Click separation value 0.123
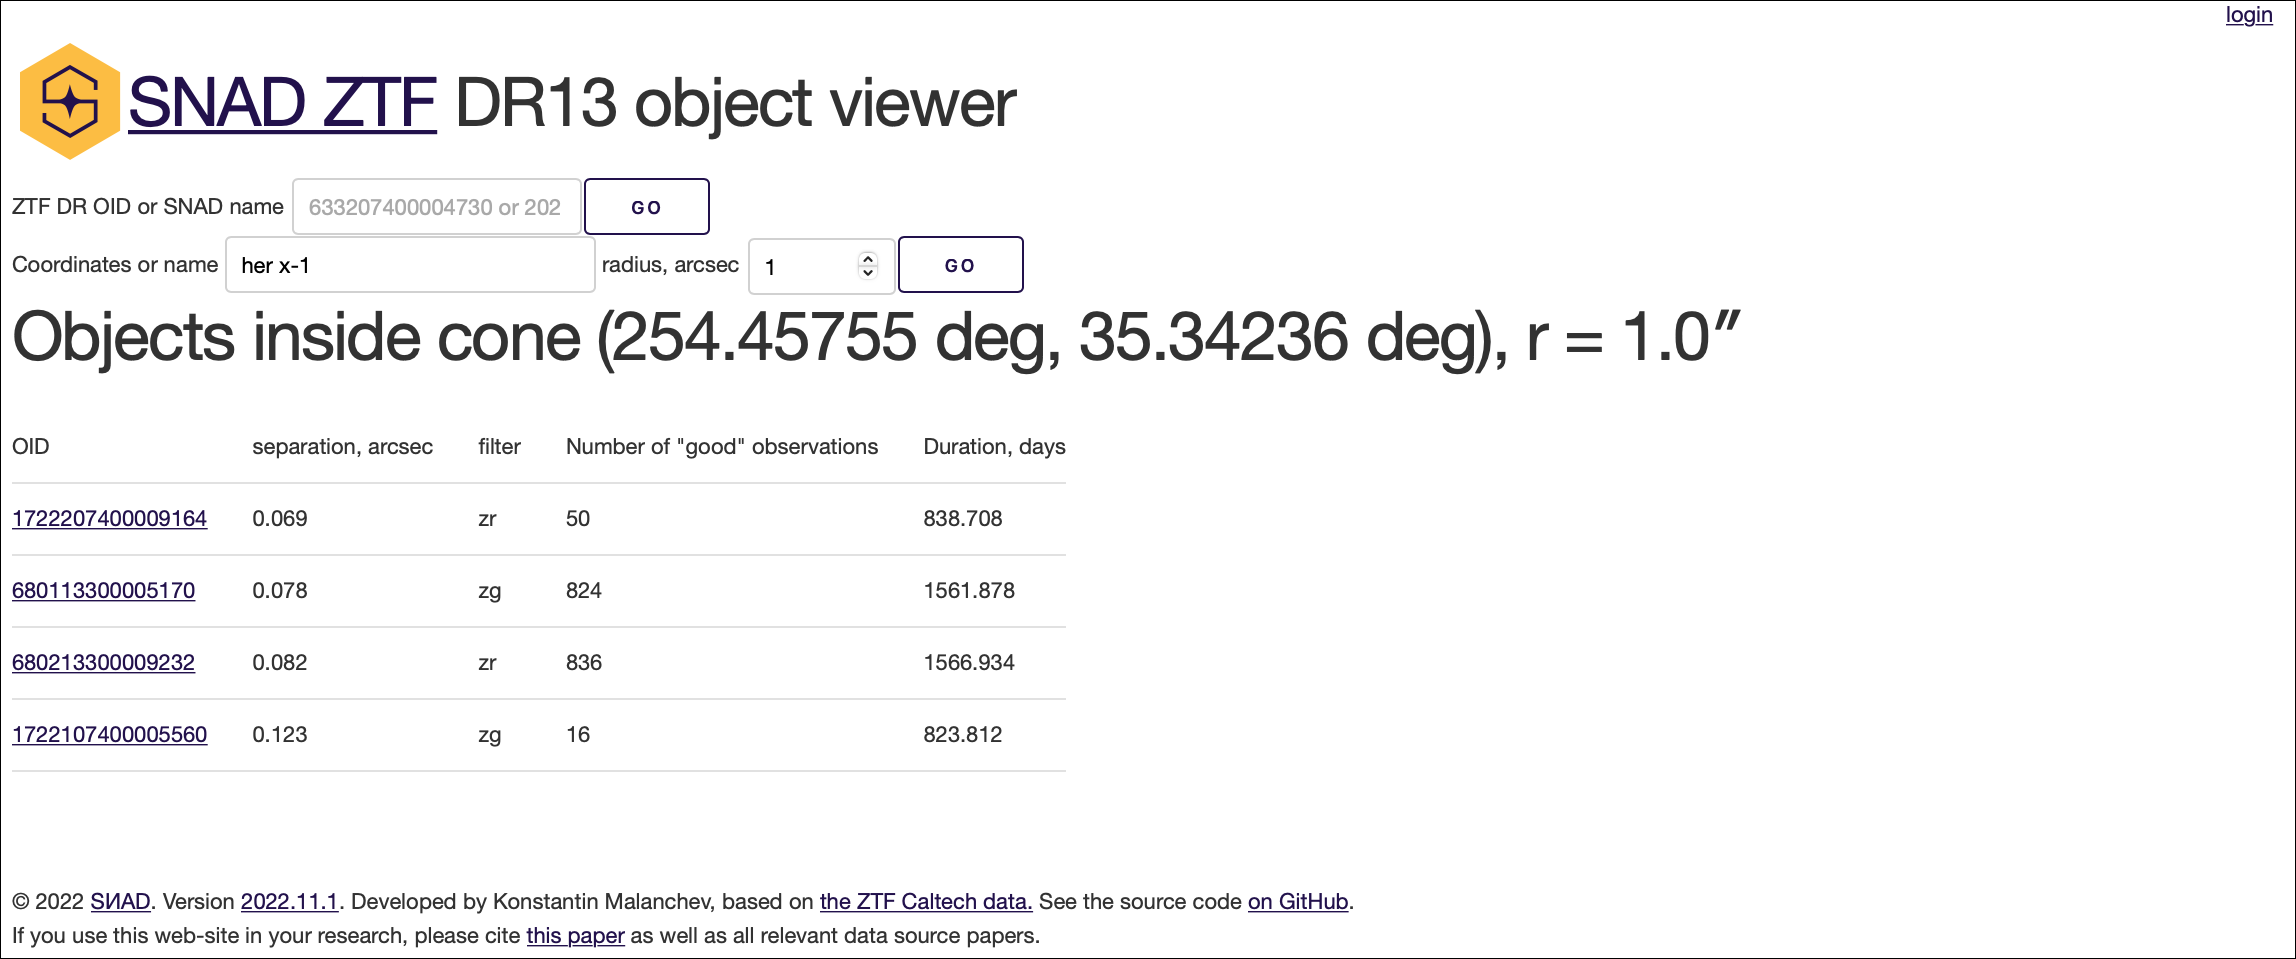This screenshot has height=959, width=2296. [x=280, y=735]
